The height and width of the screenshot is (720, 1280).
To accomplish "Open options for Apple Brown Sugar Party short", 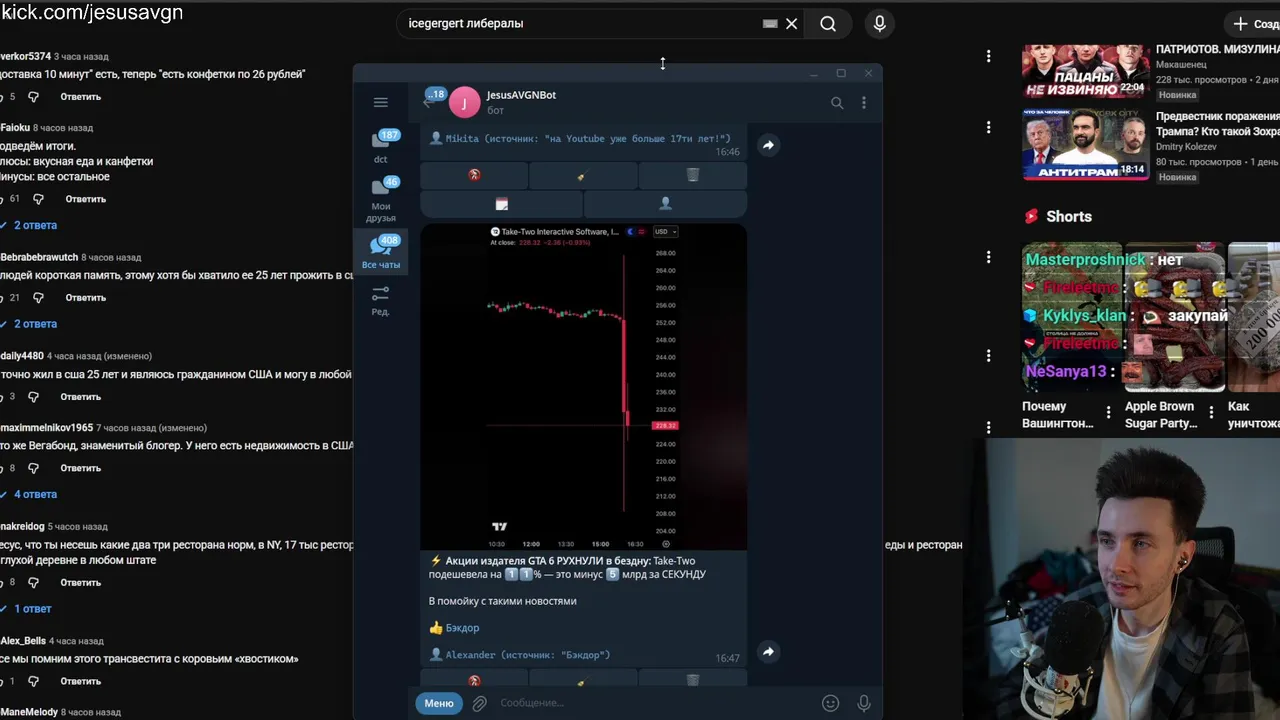I will (x=1211, y=412).
